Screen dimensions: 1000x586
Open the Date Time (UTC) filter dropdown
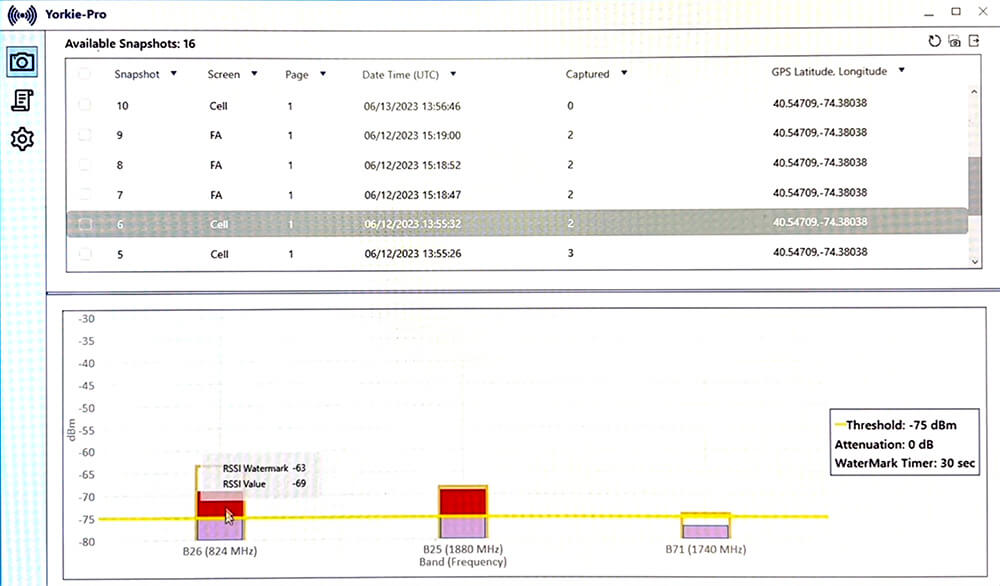click(x=452, y=74)
